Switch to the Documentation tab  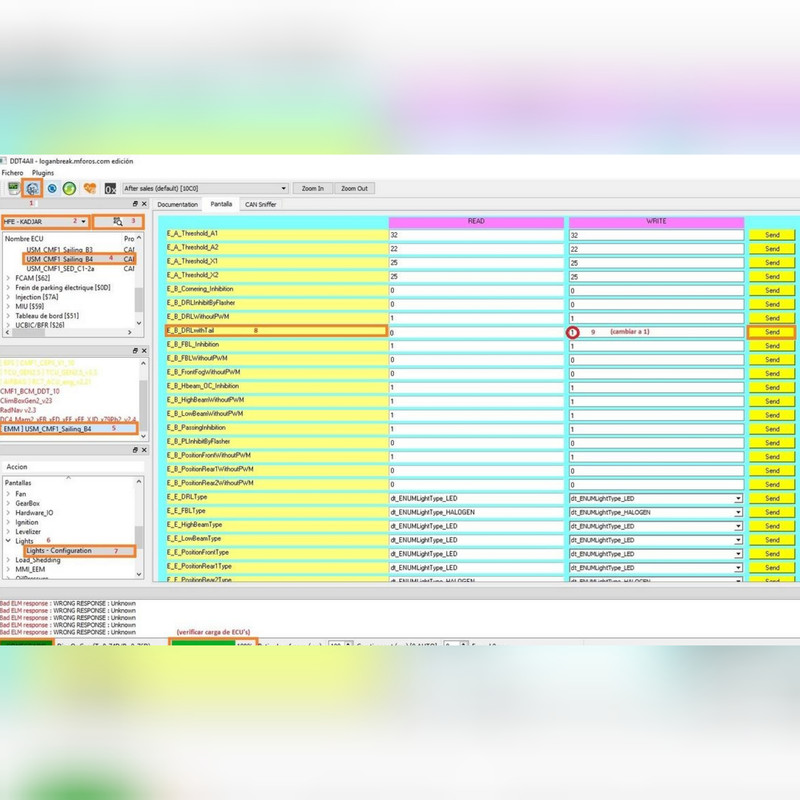178,204
